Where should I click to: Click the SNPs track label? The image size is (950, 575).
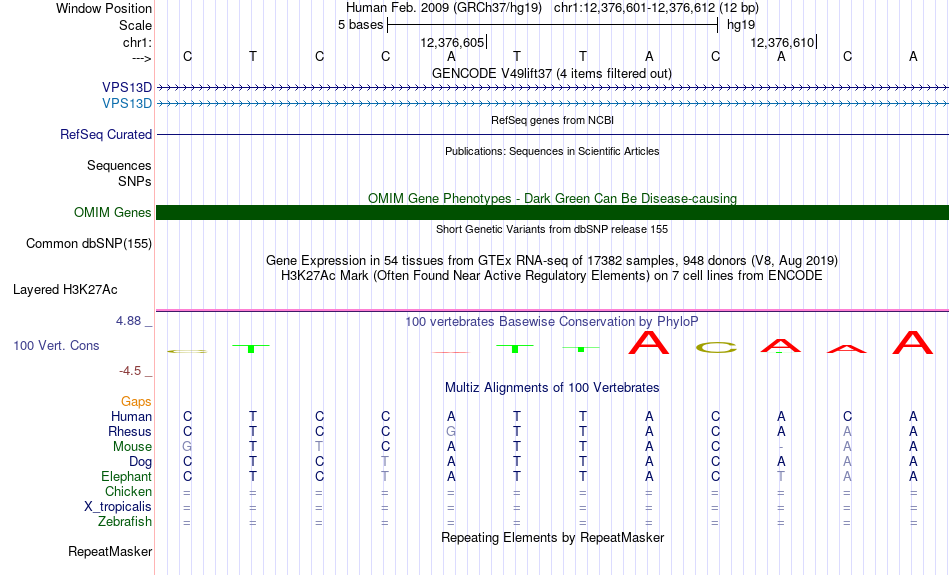pos(135,181)
